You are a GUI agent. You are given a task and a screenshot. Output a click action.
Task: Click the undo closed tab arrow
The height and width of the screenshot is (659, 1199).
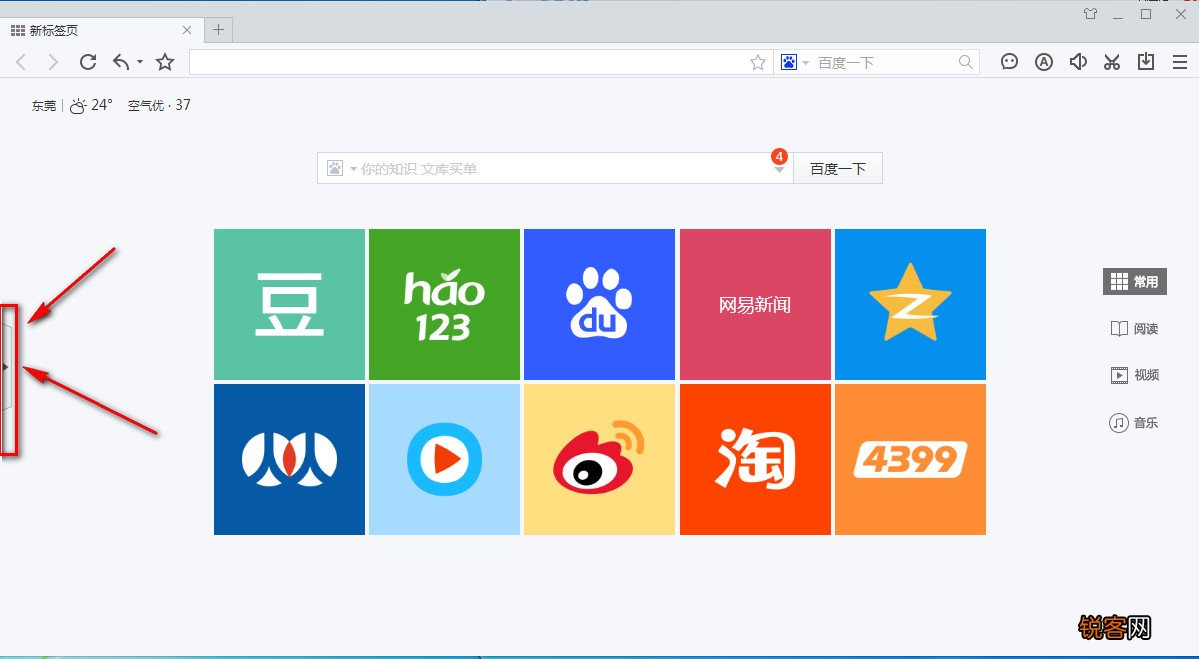(x=121, y=62)
